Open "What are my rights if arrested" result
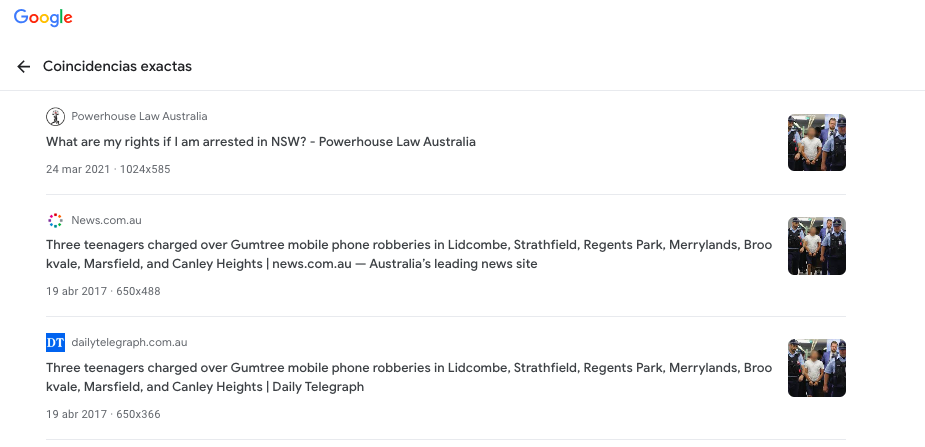The image size is (925, 447). pyautogui.click(x=260, y=142)
